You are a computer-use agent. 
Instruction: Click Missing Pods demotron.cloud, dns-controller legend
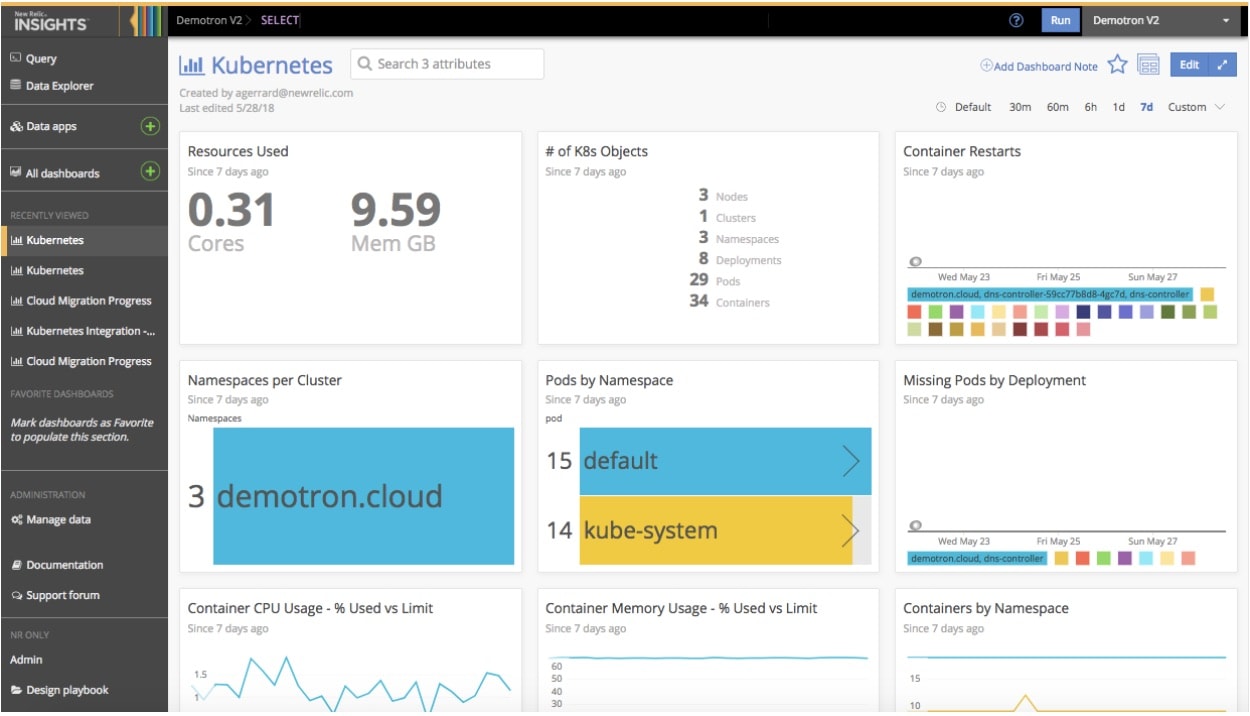pyautogui.click(x=977, y=559)
